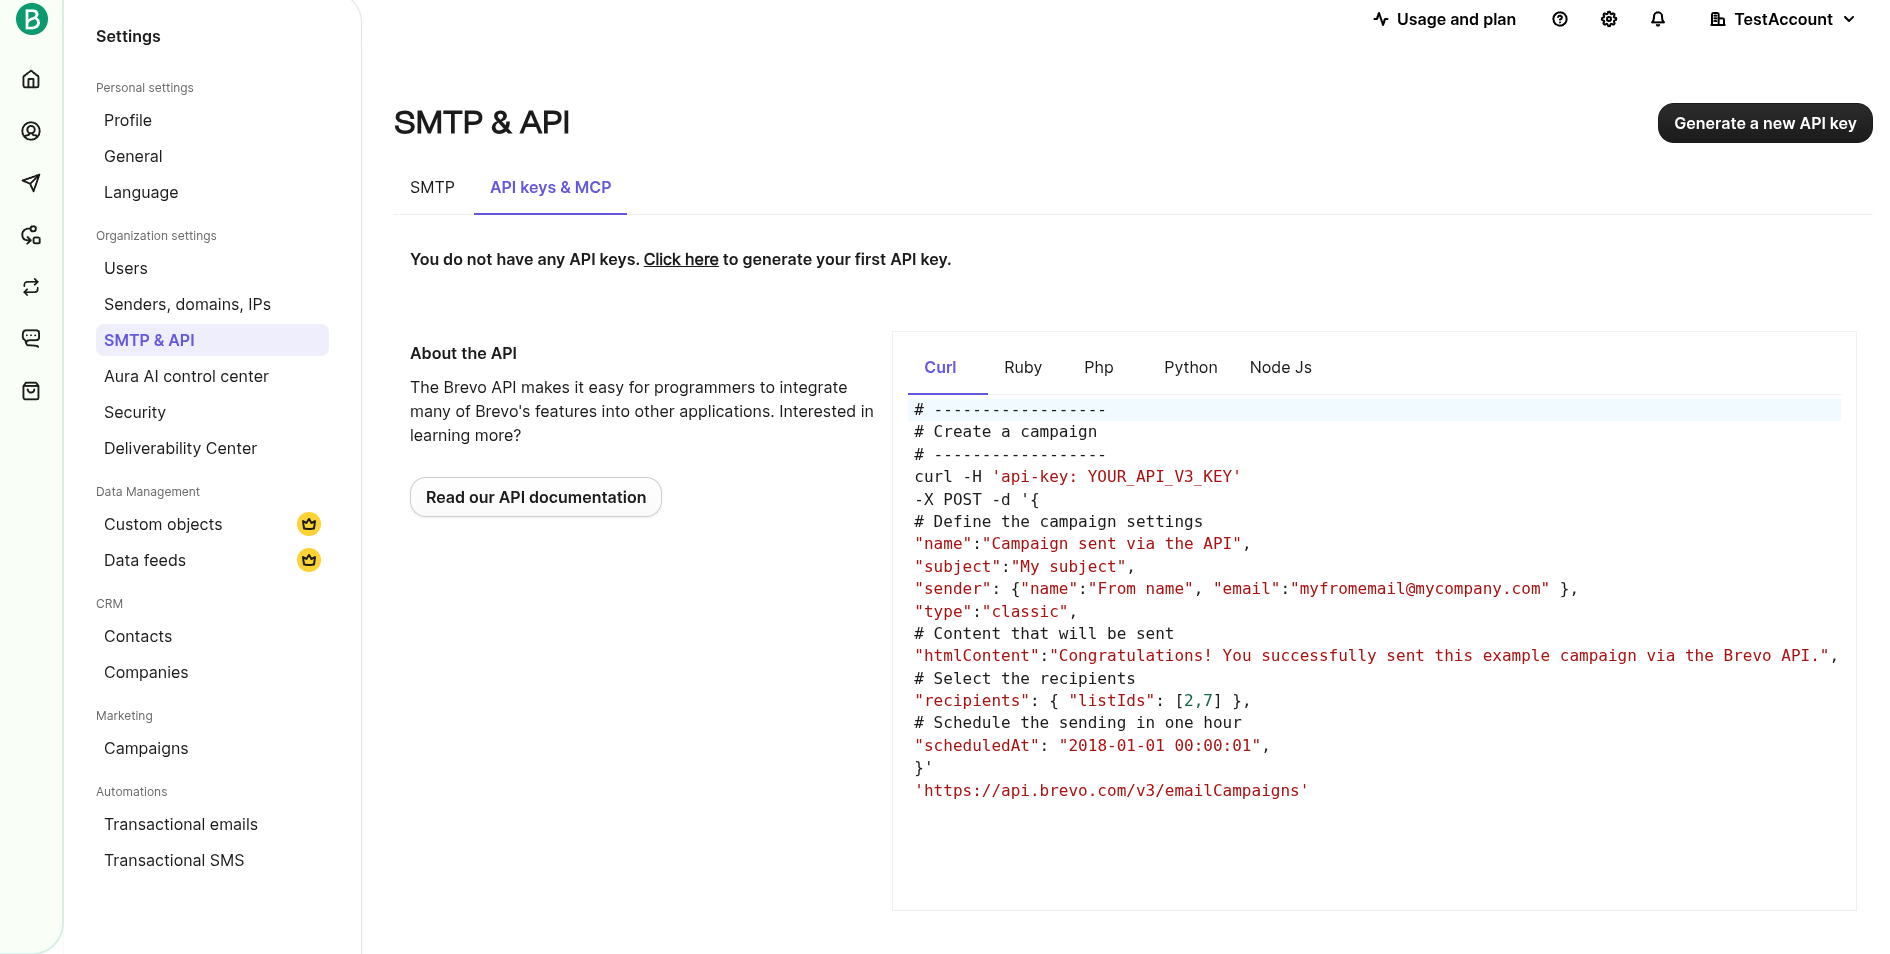Follow the Click here link to generate key
The height and width of the screenshot is (954, 1890).
pos(681,259)
